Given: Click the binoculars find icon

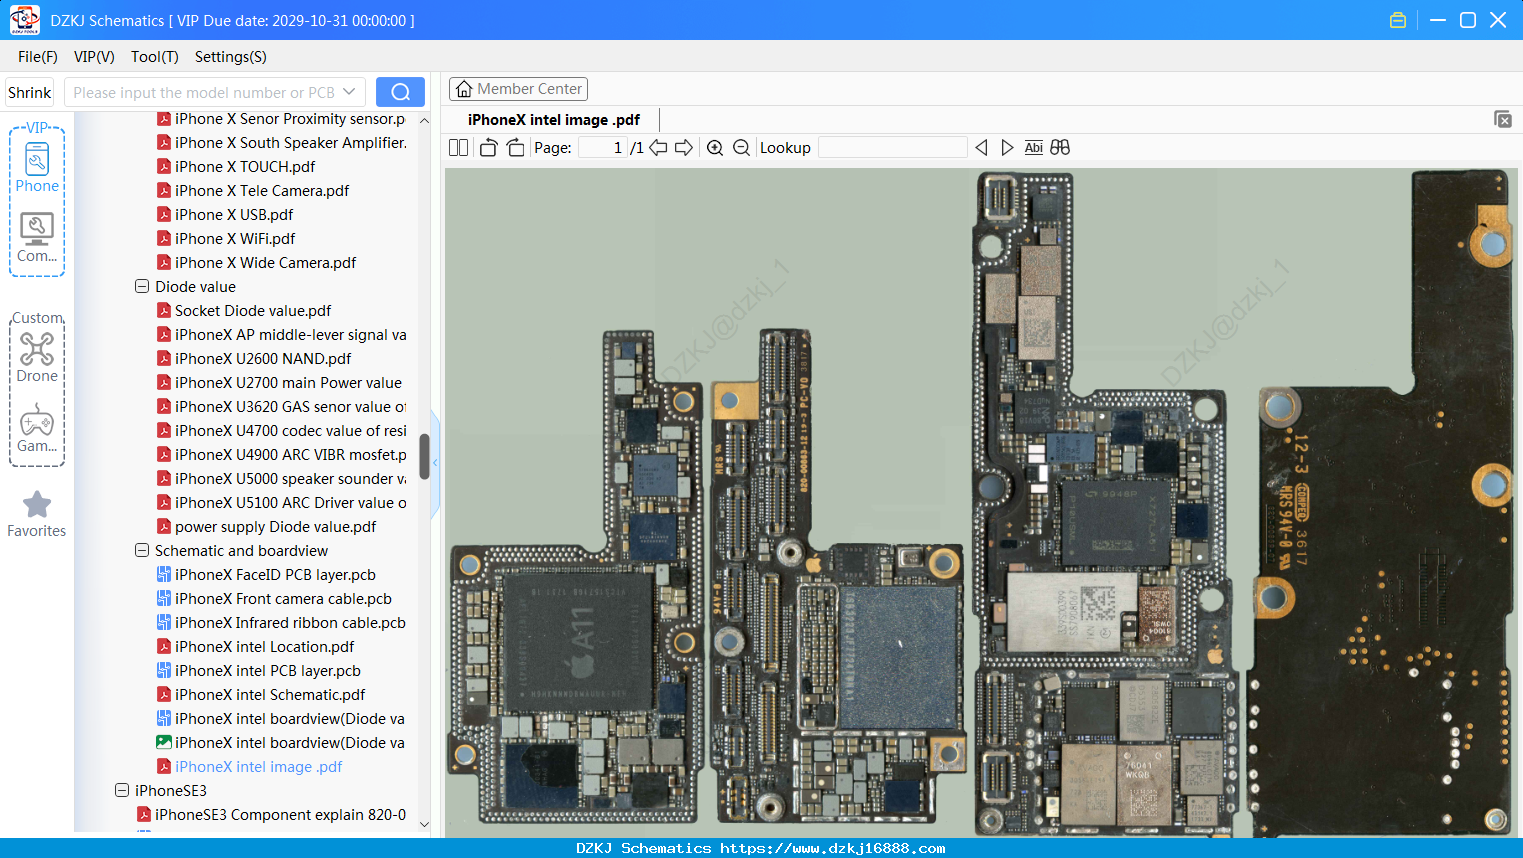Looking at the screenshot, I should coord(1060,148).
